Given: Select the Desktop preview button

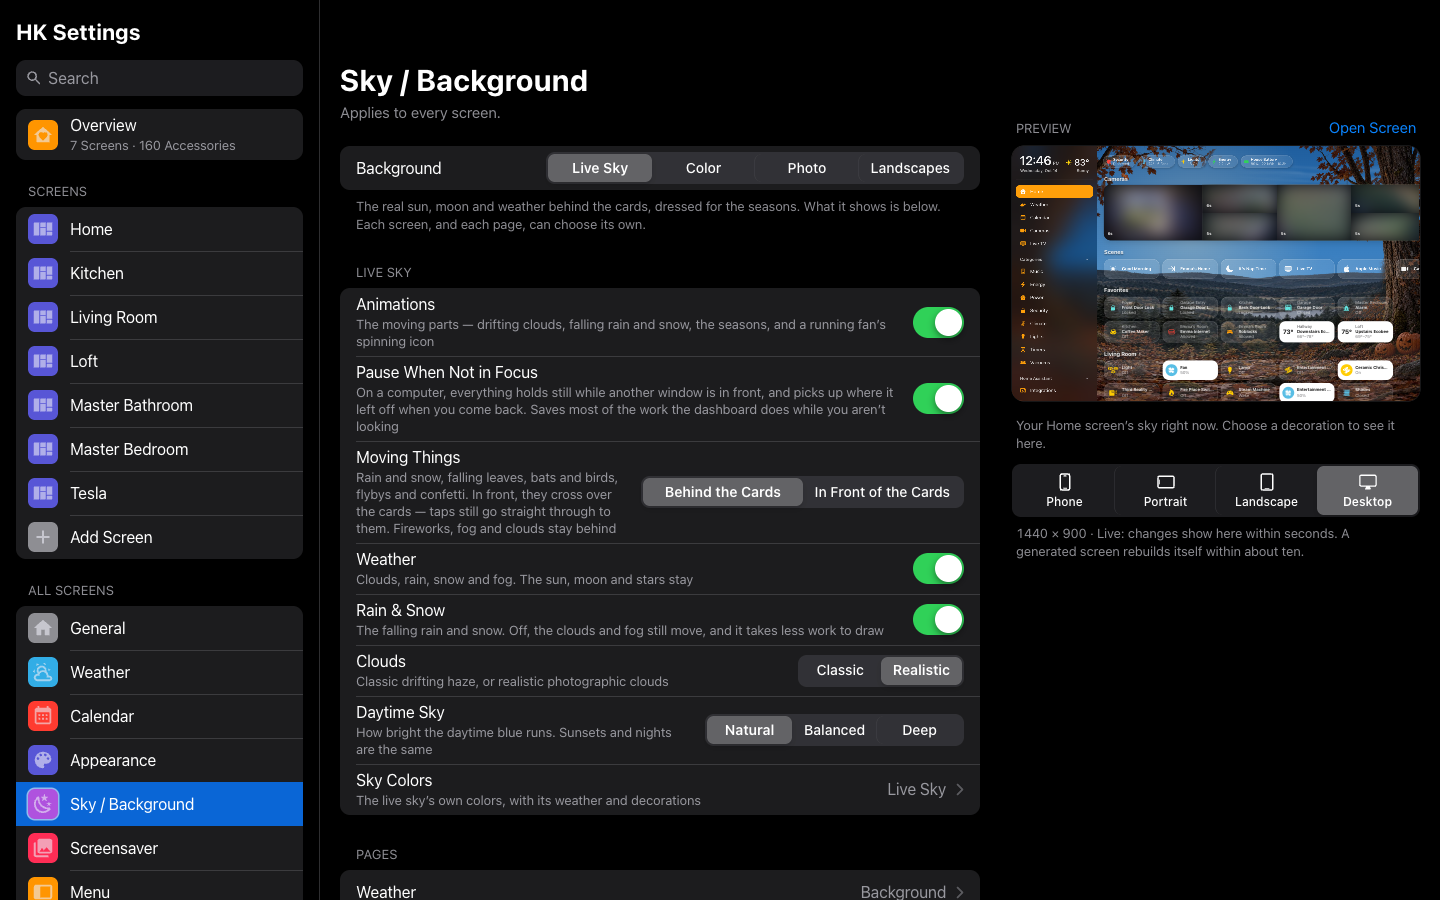Looking at the screenshot, I should [x=1367, y=490].
